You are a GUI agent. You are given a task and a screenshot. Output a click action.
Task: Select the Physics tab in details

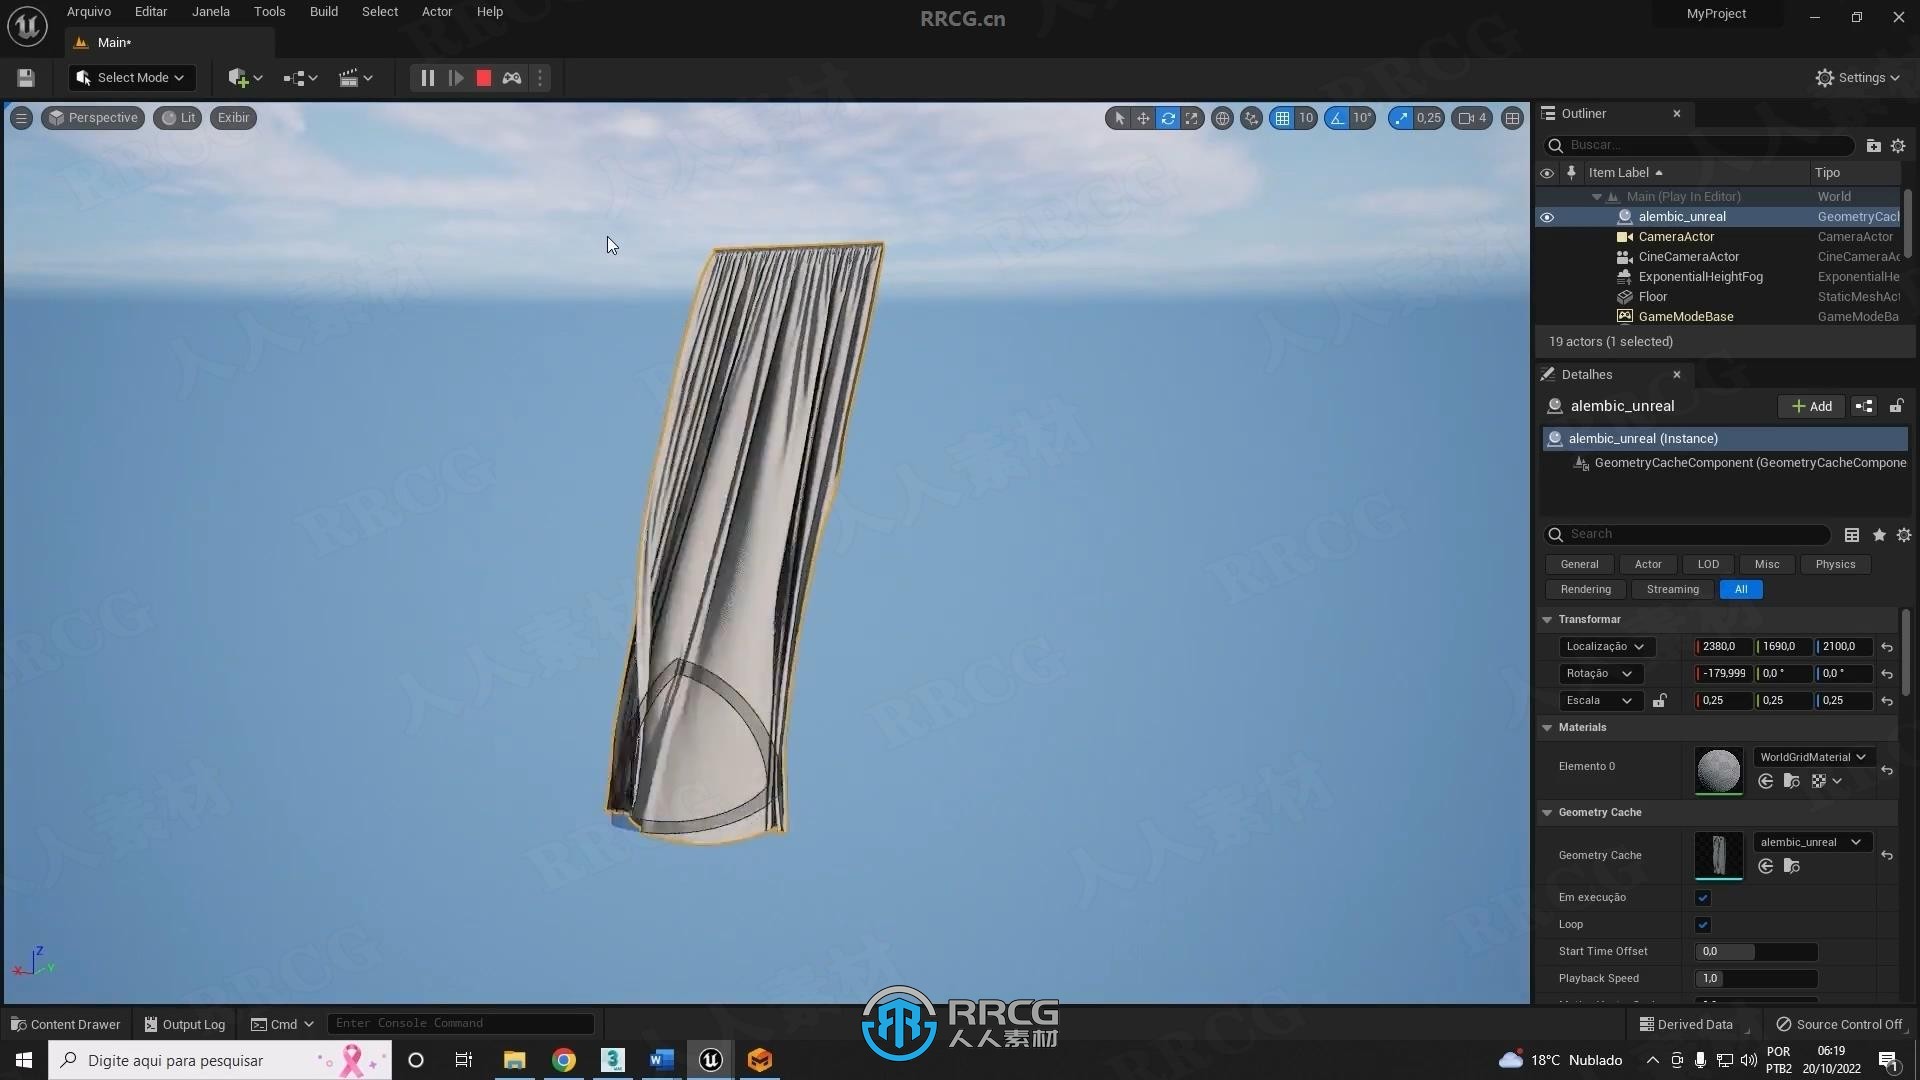click(1836, 564)
